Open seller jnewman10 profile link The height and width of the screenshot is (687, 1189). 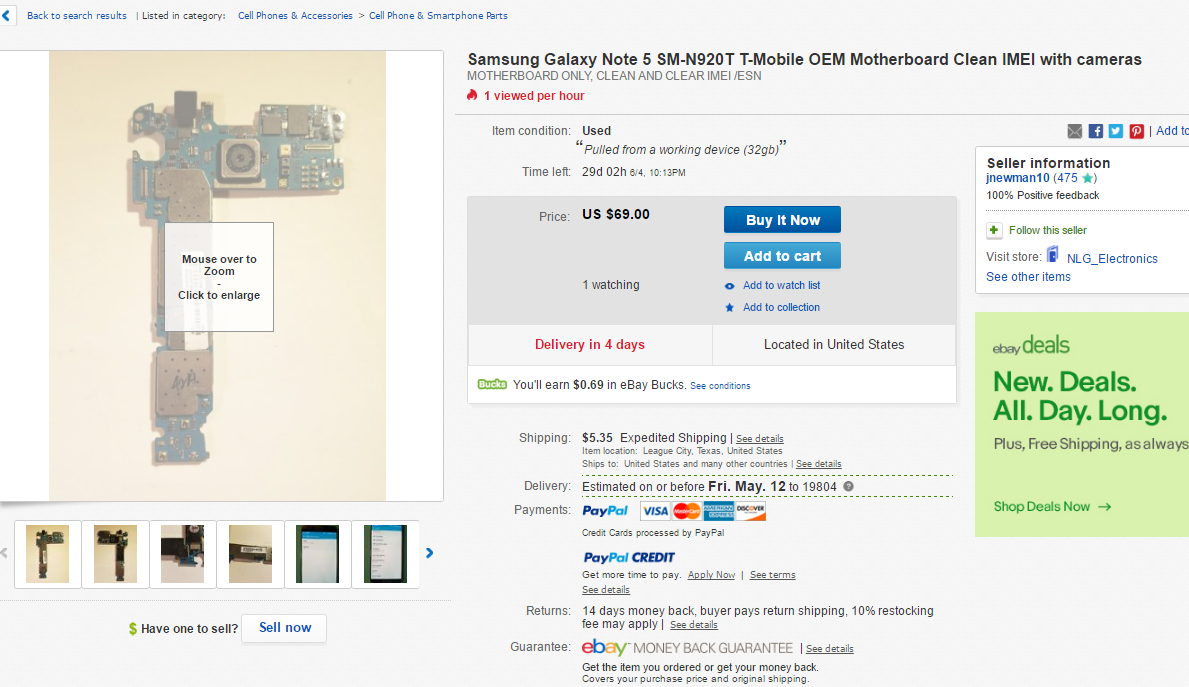click(1017, 178)
